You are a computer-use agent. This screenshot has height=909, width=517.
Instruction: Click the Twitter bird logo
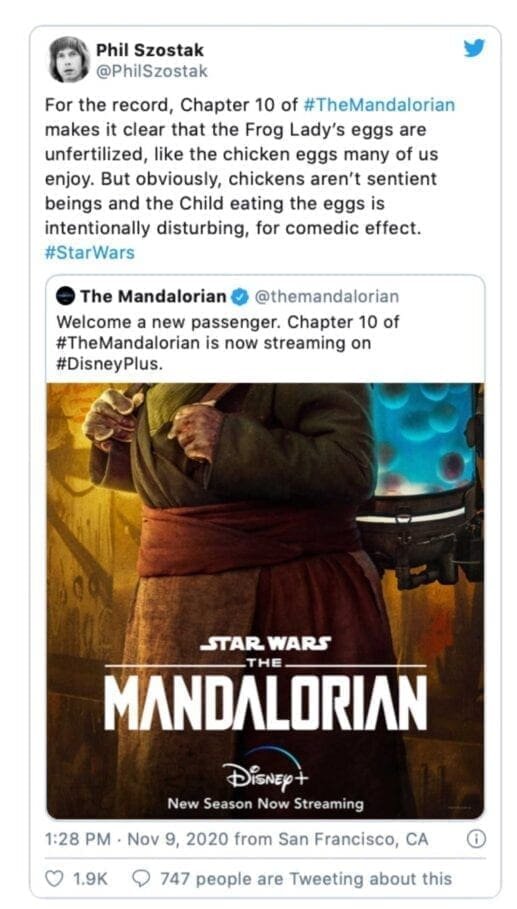coord(474,50)
